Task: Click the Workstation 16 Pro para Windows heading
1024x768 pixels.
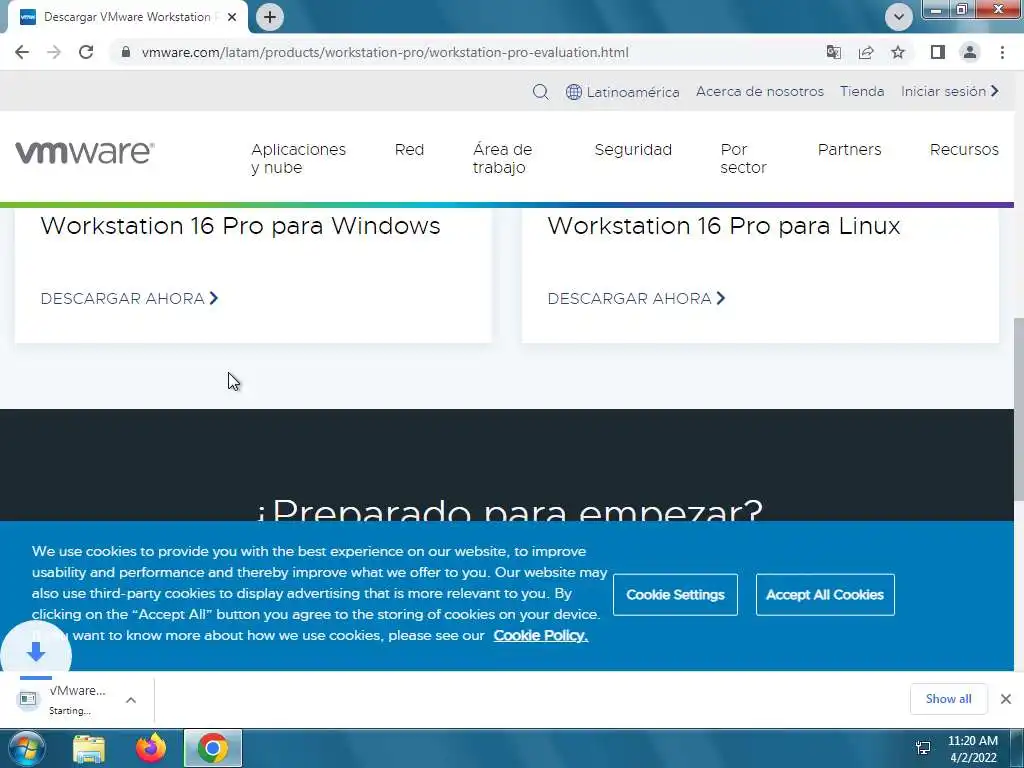Action: (240, 226)
